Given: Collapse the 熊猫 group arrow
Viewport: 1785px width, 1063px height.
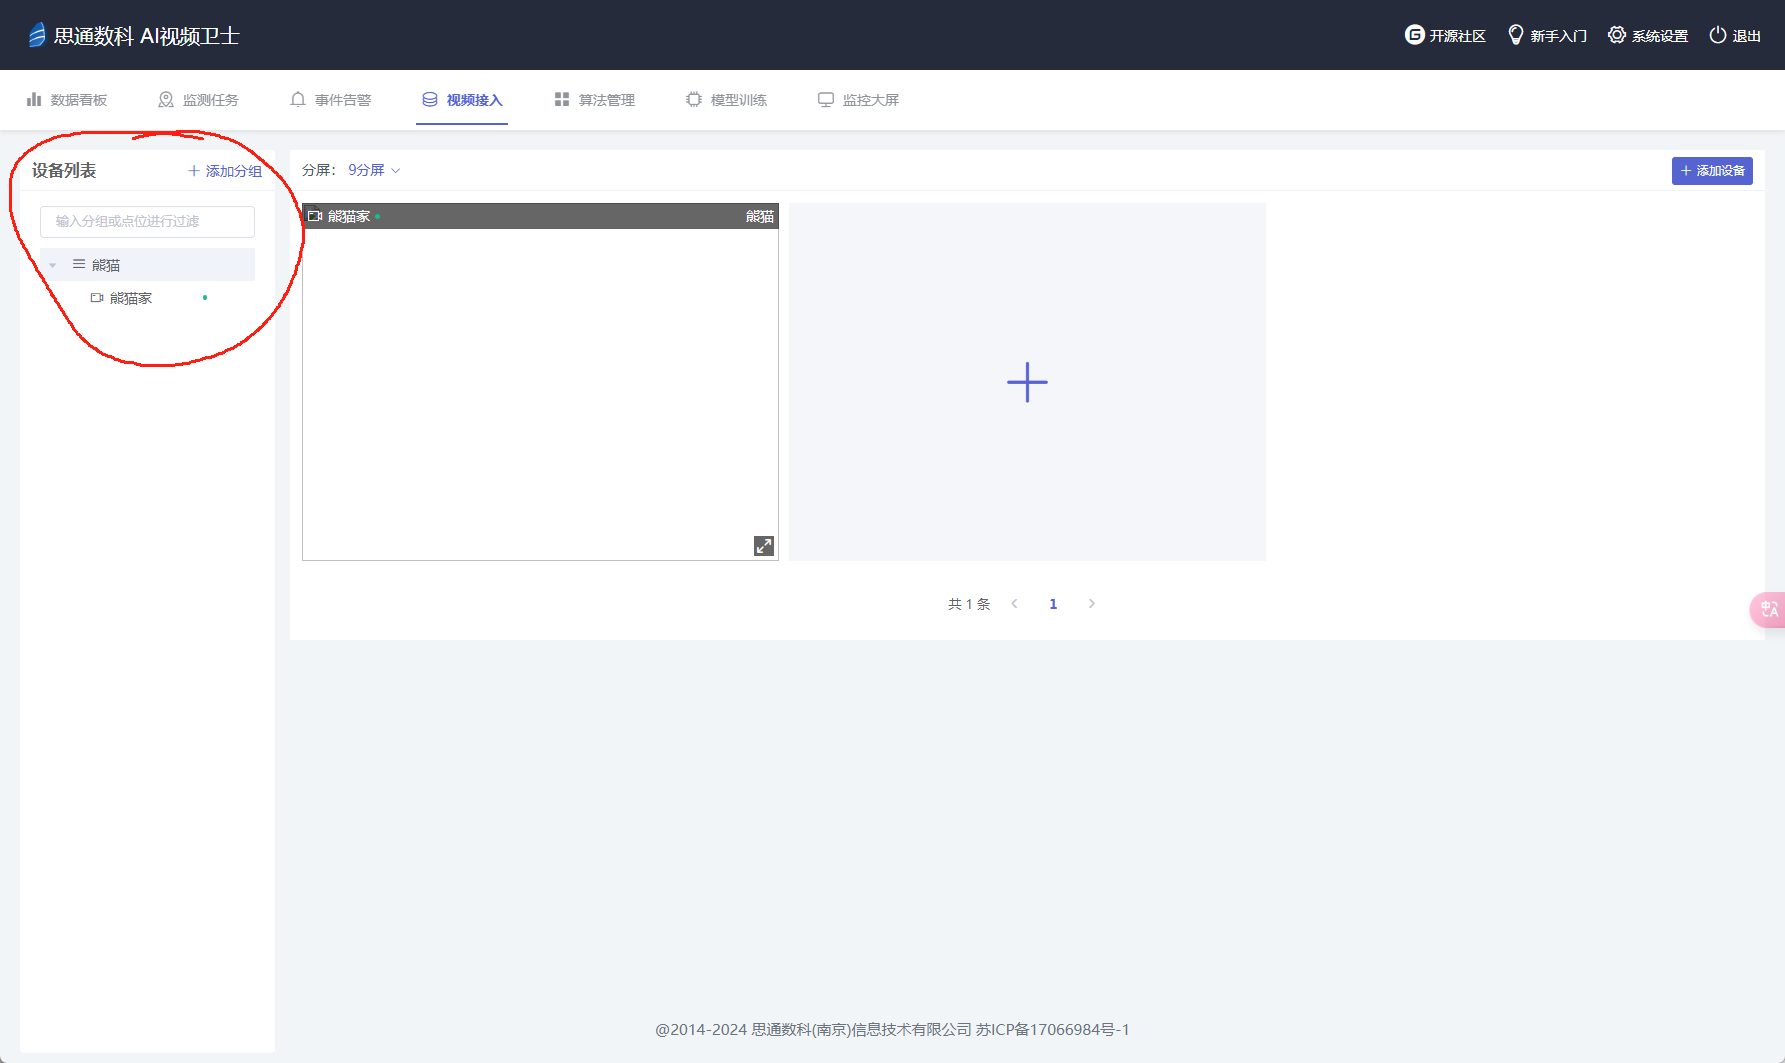Looking at the screenshot, I should (x=53, y=265).
